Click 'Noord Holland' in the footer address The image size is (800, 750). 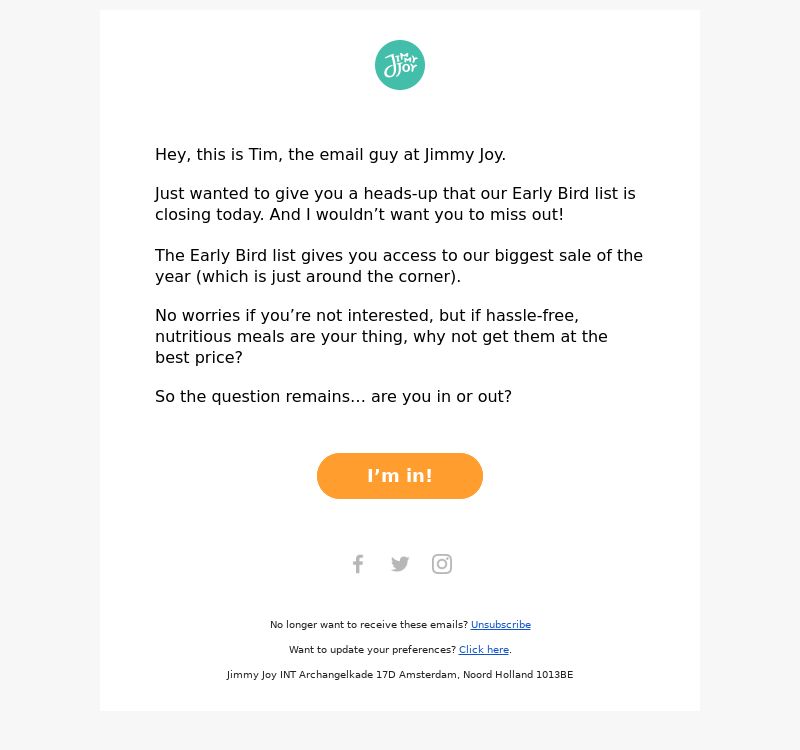pos(497,674)
